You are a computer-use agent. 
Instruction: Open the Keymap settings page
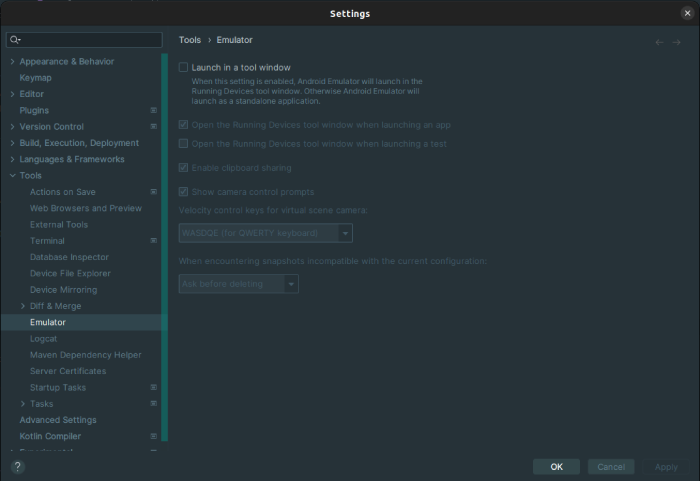[x=36, y=78]
